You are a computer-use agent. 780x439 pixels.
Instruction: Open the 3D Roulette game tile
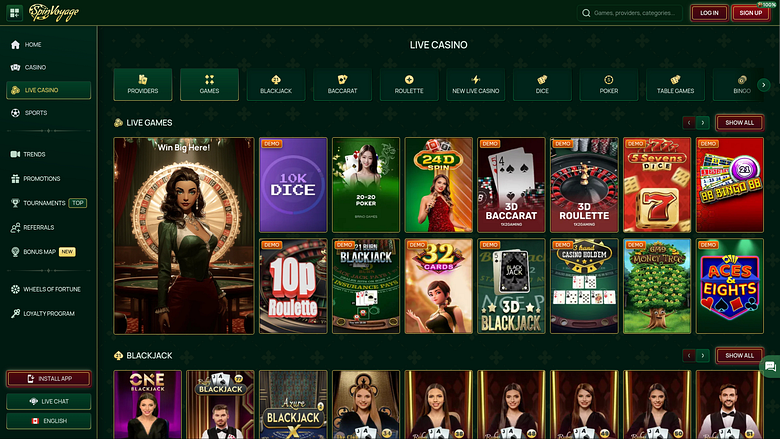point(584,185)
